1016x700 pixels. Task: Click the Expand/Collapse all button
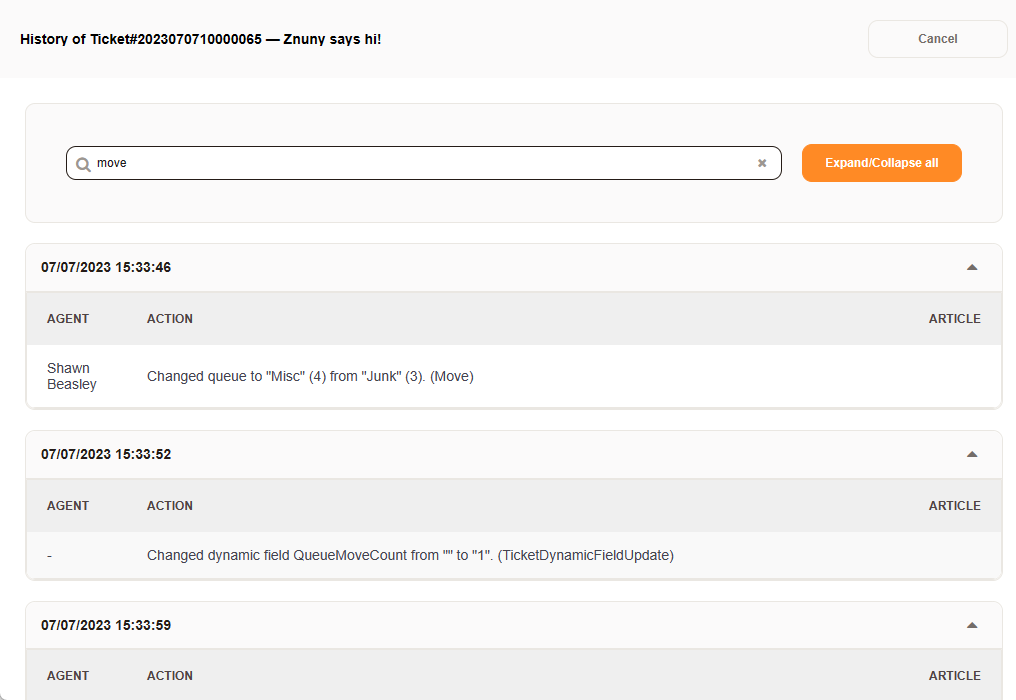pos(881,163)
